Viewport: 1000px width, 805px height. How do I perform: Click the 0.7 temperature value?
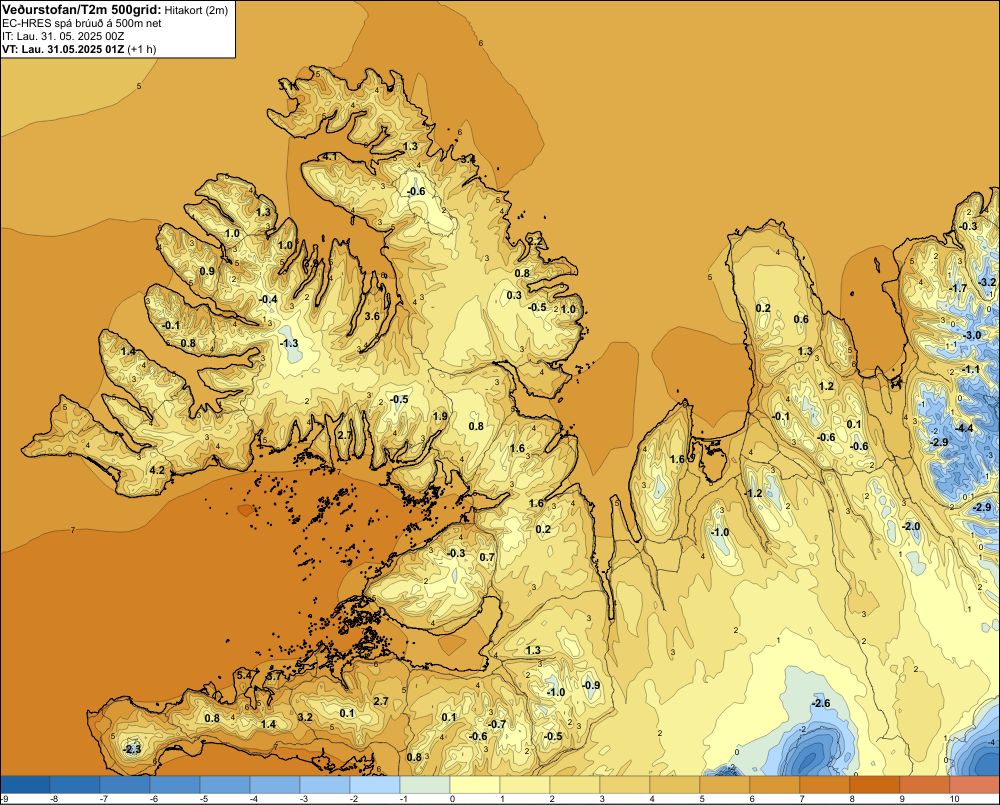click(x=487, y=557)
